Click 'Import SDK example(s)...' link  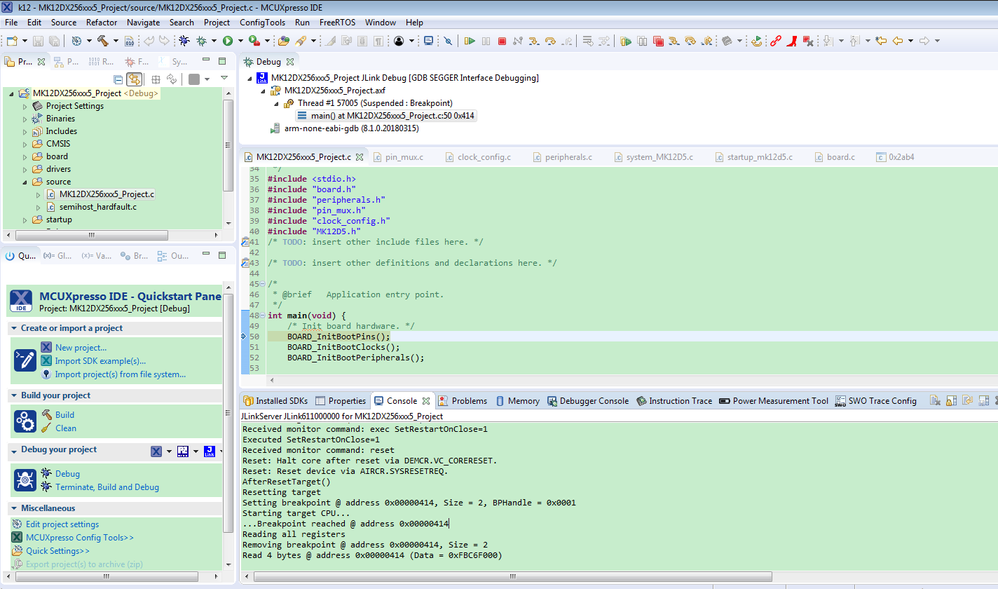pos(100,361)
